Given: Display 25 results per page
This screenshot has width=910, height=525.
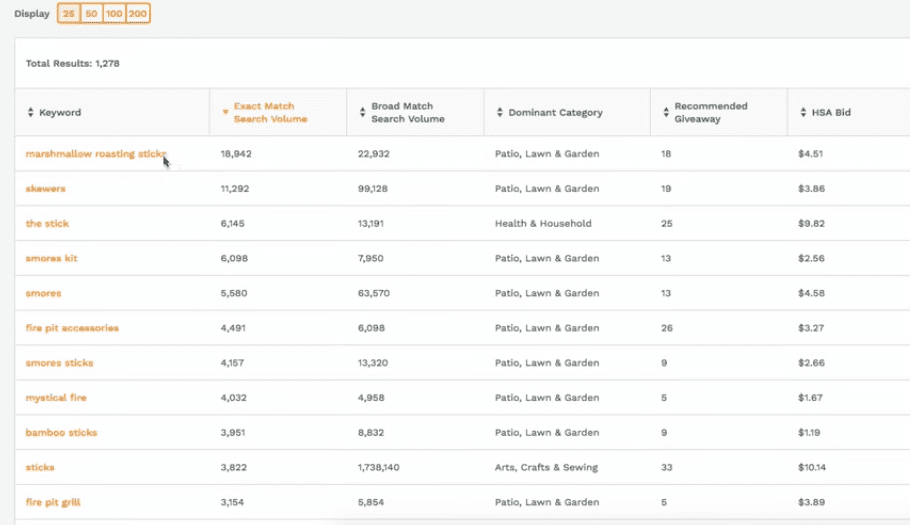Looking at the screenshot, I should (68, 13).
